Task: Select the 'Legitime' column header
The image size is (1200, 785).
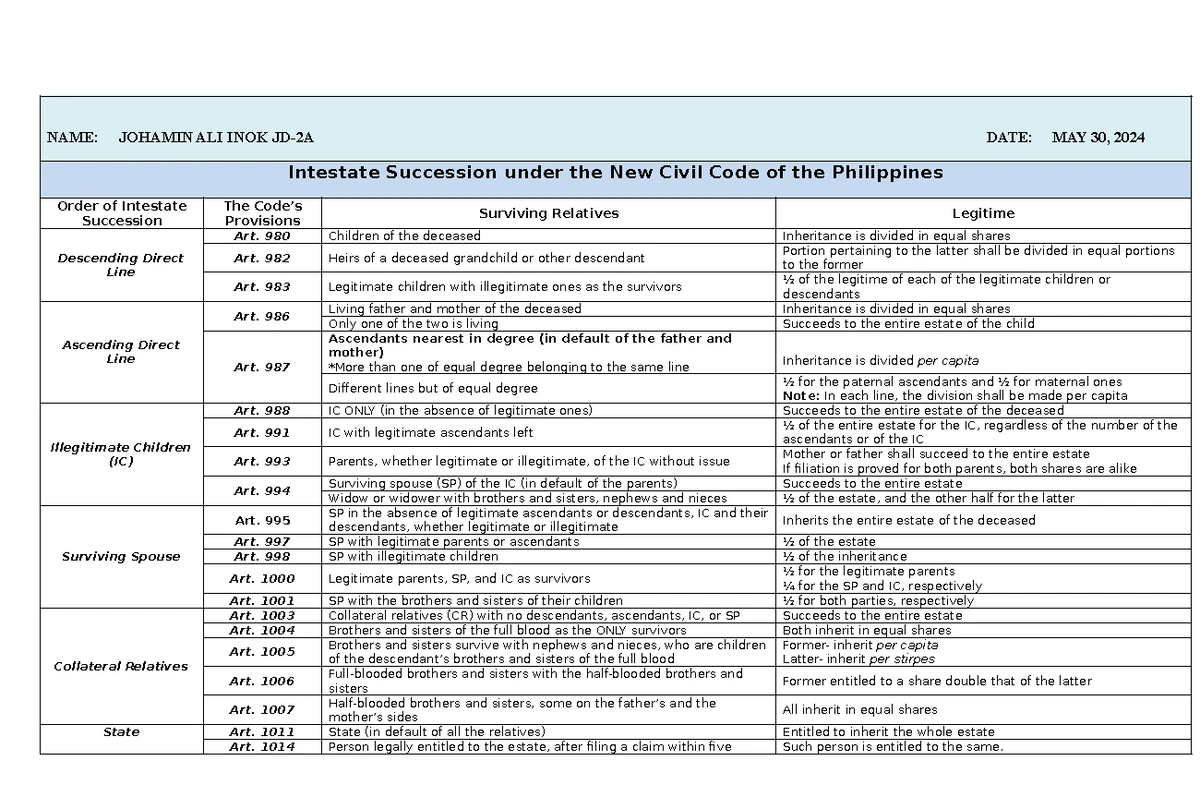Action: (983, 213)
